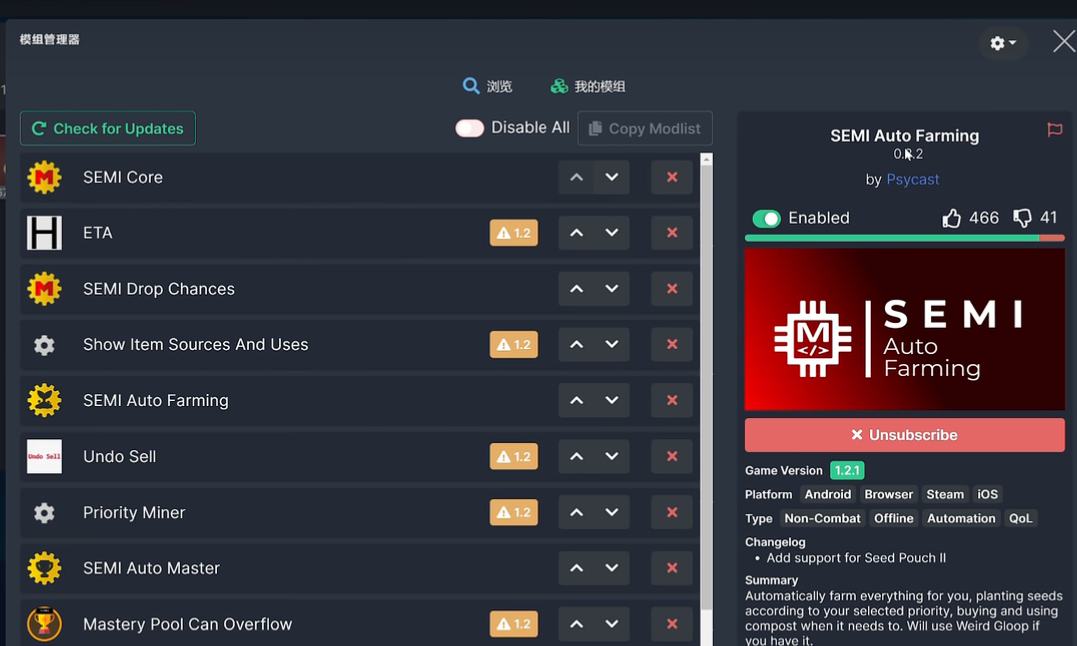Click the Copy Modlist button

click(645, 128)
